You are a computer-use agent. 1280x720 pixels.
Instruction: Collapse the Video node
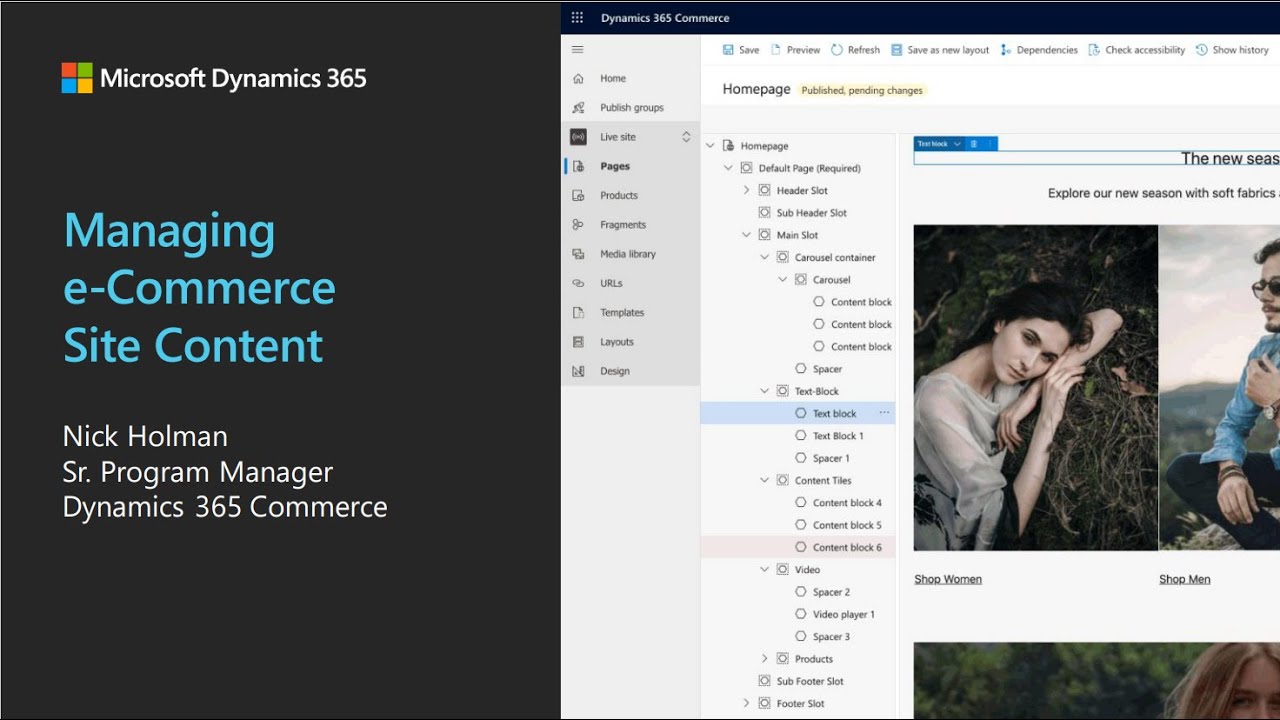[764, 569]
